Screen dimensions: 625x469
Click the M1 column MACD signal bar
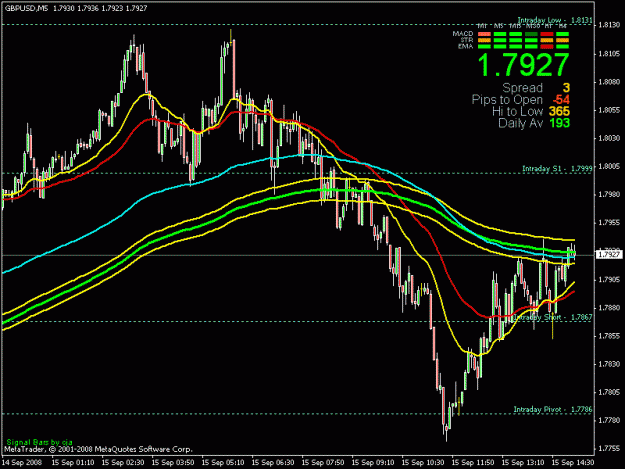pos(484,34)
